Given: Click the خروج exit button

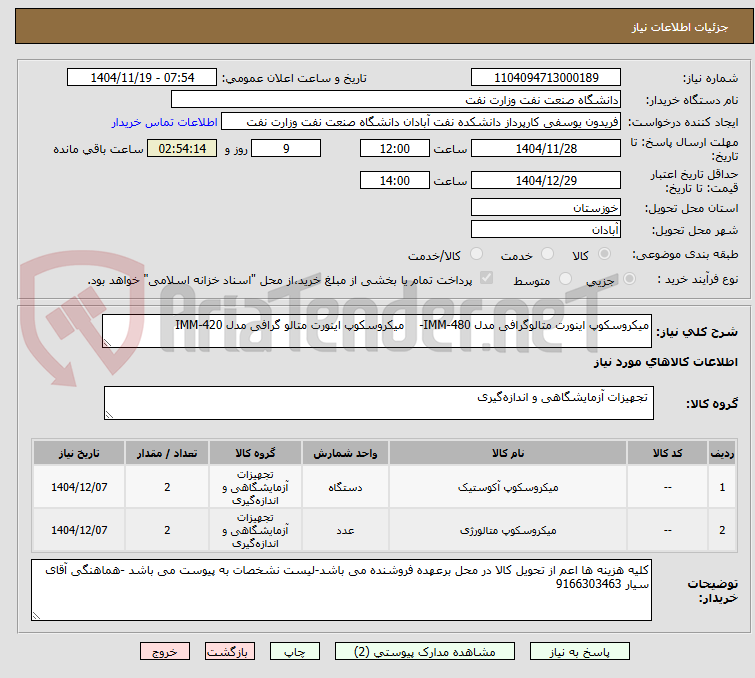Looking at the screenshot, I should [x=165, y=652].
